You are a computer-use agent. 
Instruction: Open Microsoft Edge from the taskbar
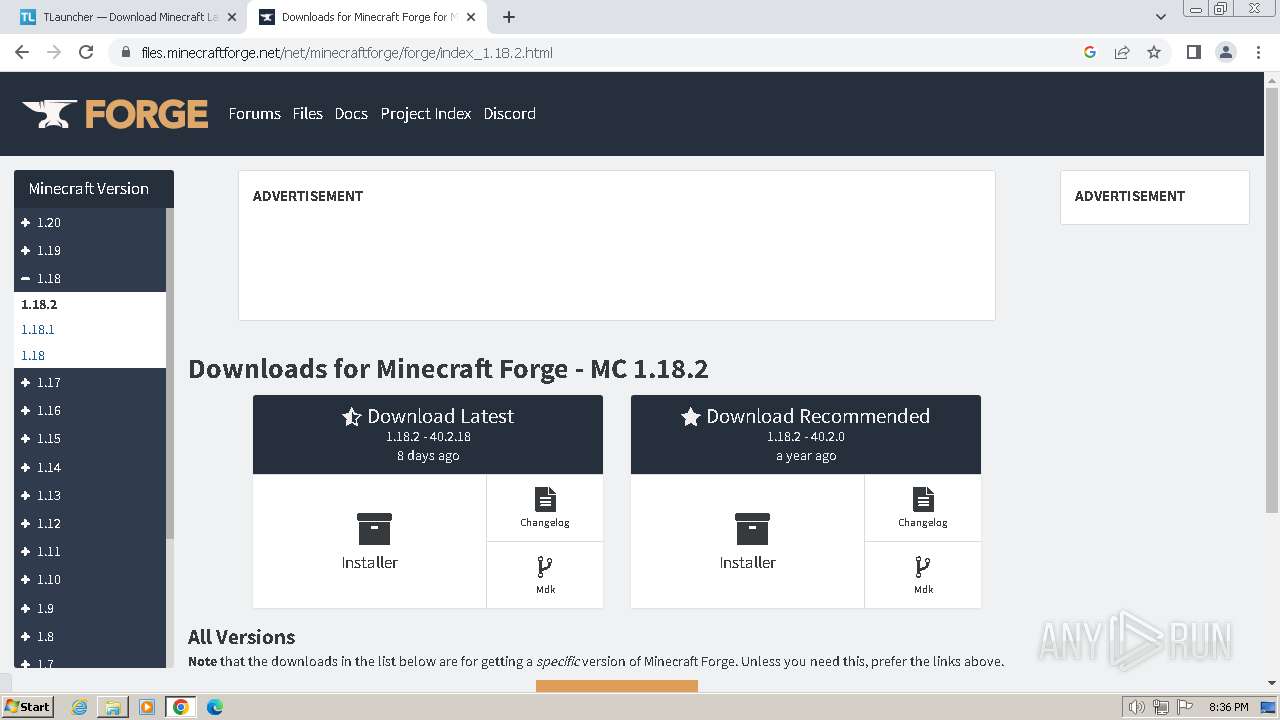point(215,707)
